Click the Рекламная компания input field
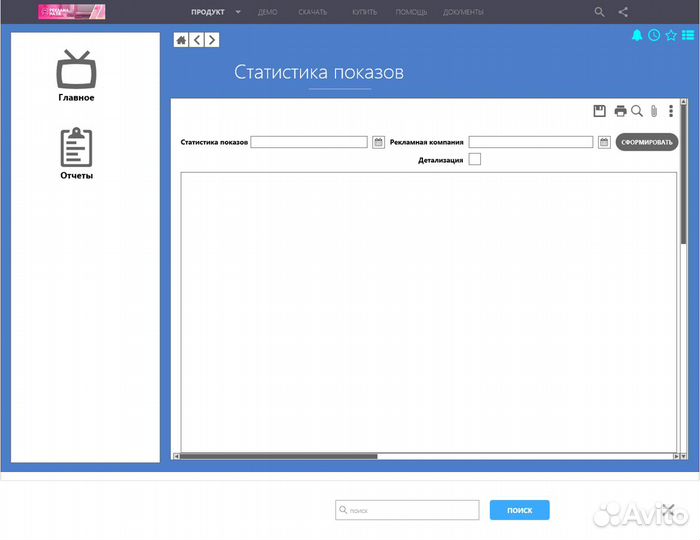The image size is (700, 540). 531,142
